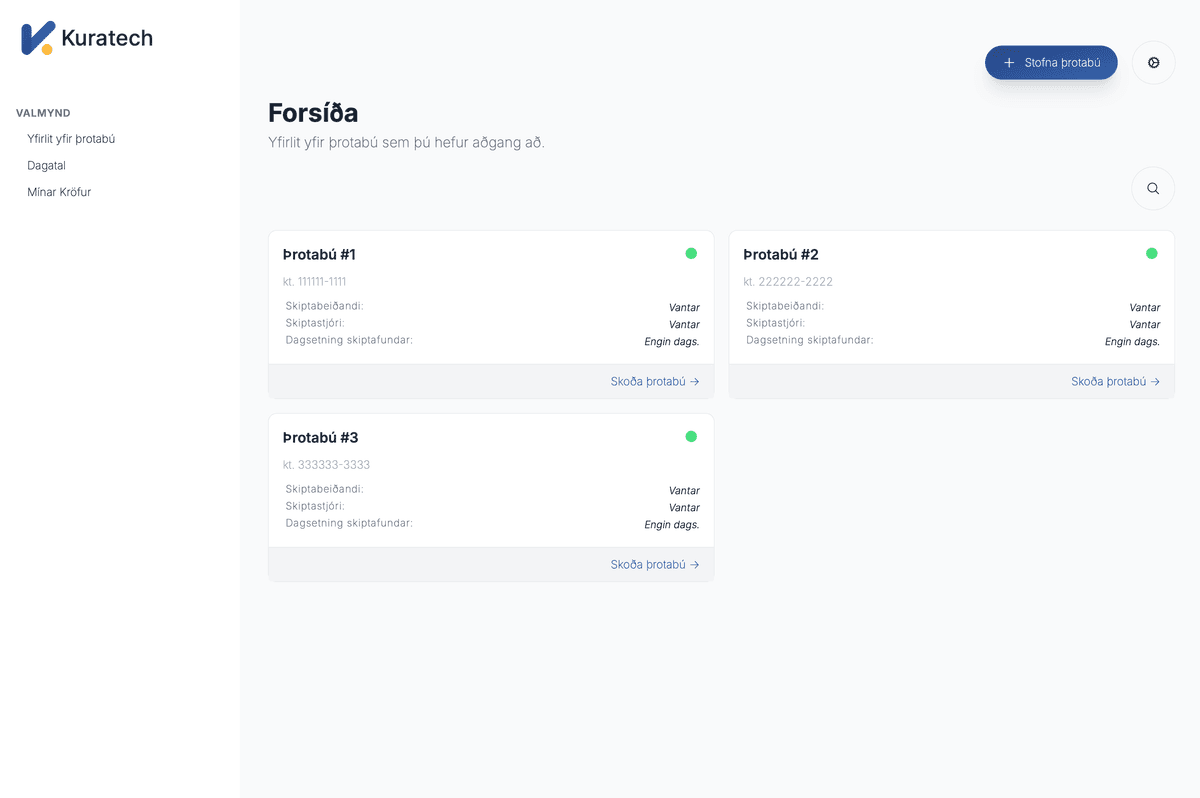Screen dimensions: 1200x798
Task: Click the Þrotabú #3 card title
Action: [320, 438]
